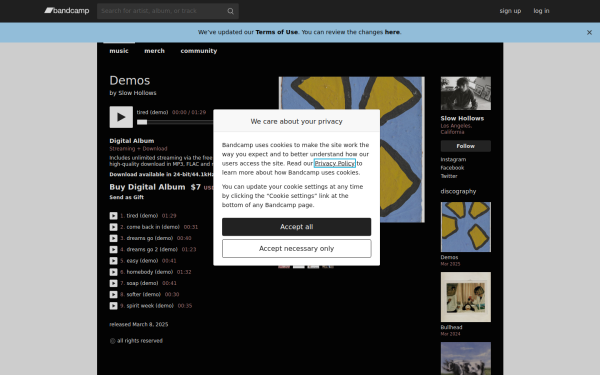Open the Twitter link
Viewport: 600px width, 375px height.
[x=449, y=176]
